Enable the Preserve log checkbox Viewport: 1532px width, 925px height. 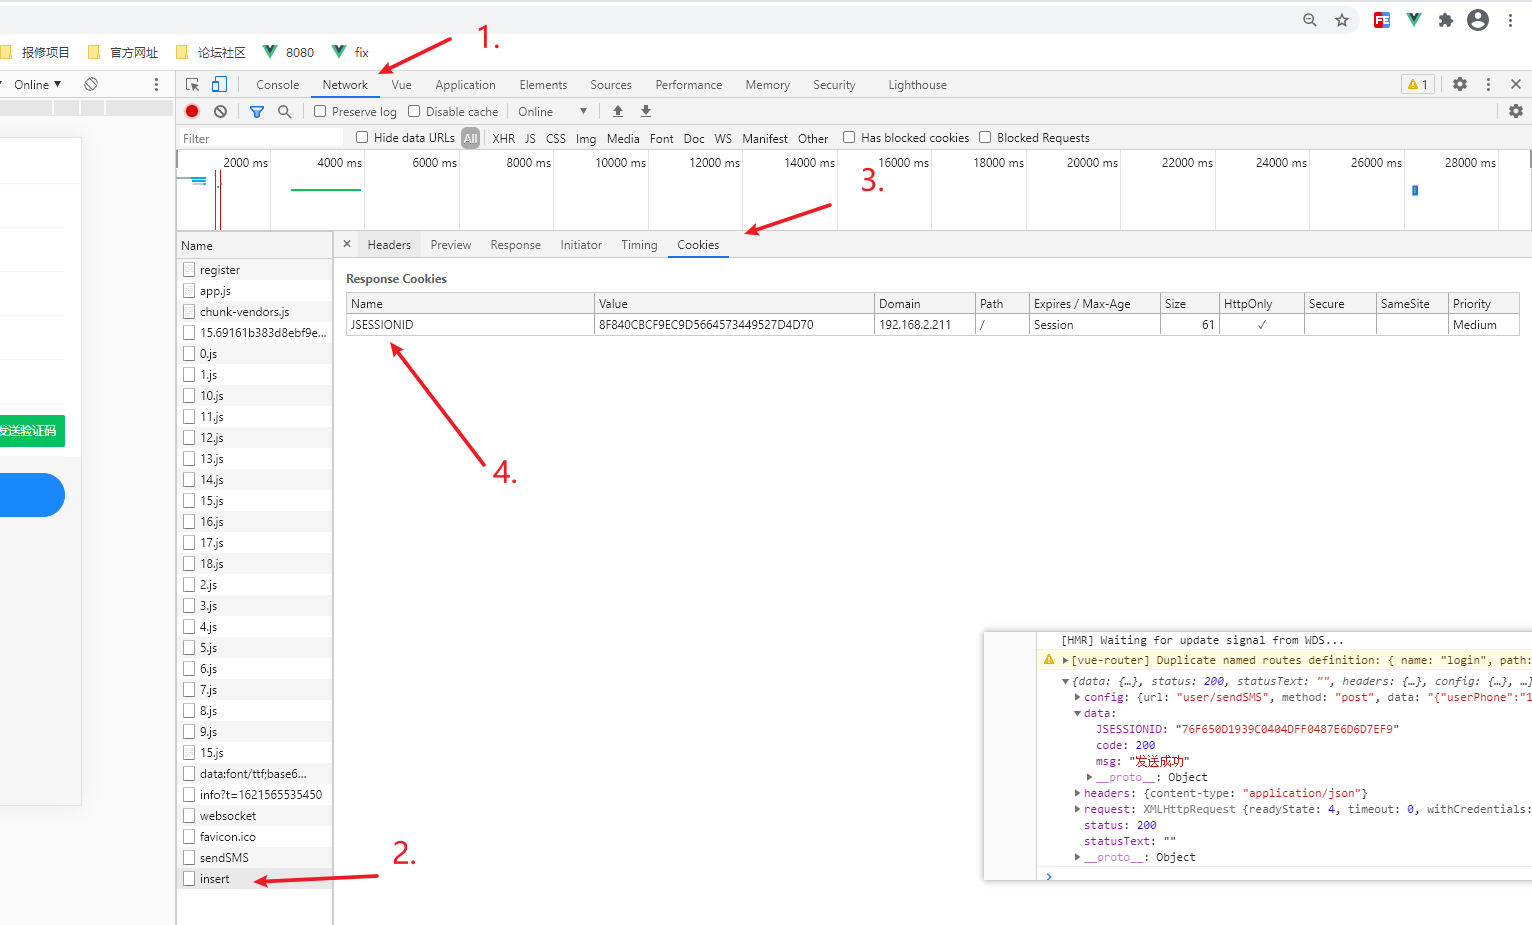click(x=320, y=111)
